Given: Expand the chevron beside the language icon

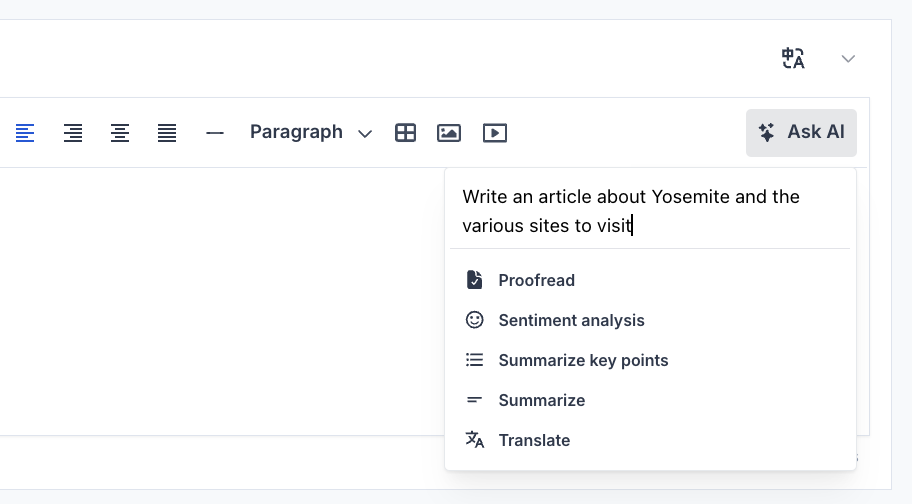Looking at the screenshot, I should pos(848,59).
